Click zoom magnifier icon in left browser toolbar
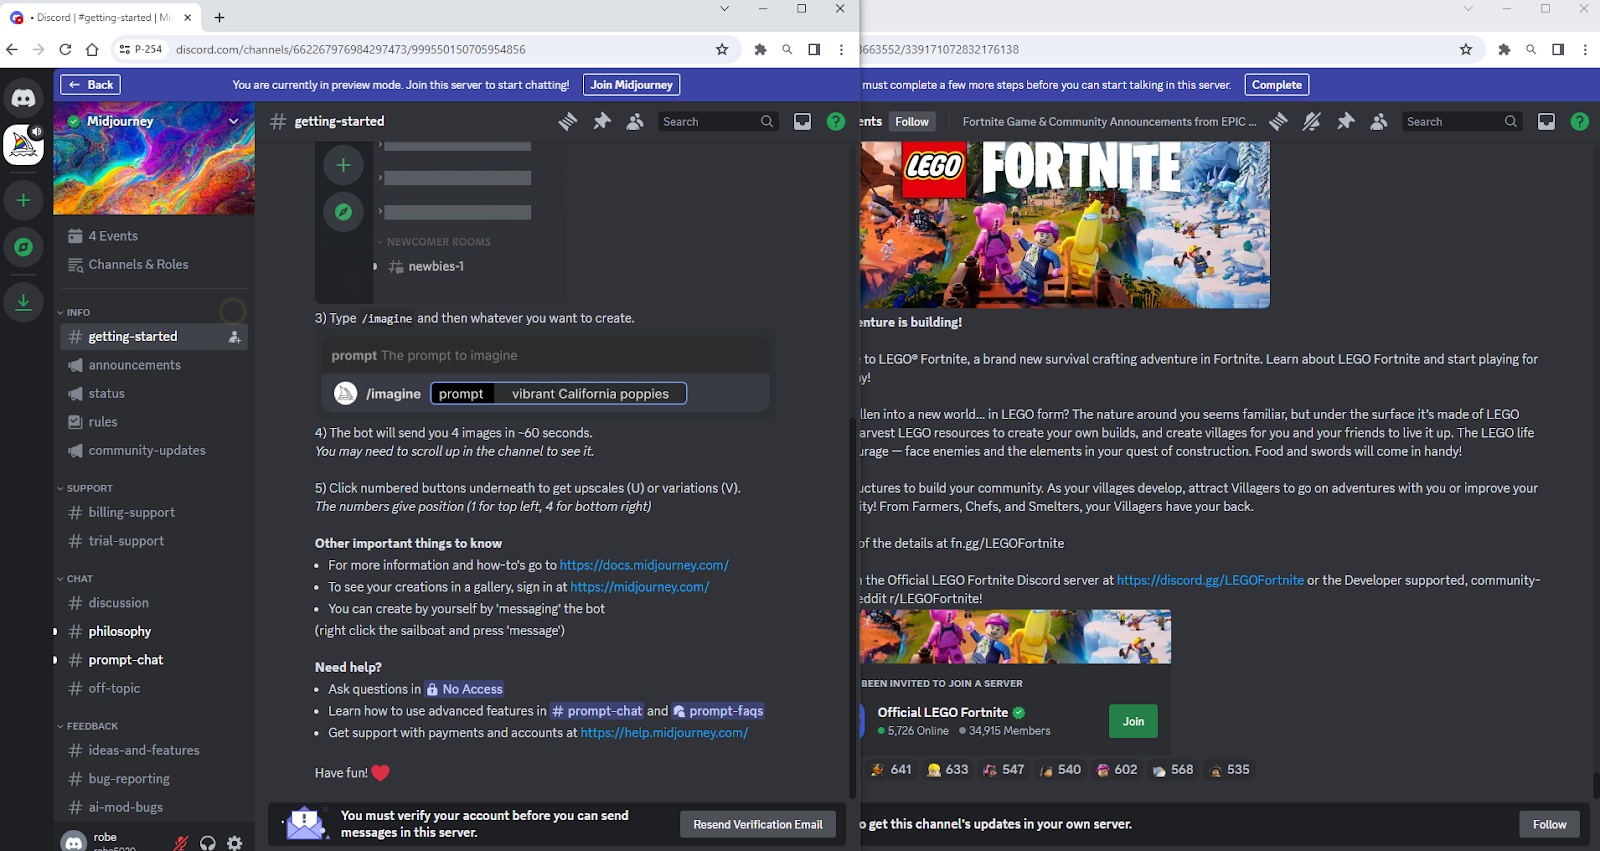 click(787, 49)
